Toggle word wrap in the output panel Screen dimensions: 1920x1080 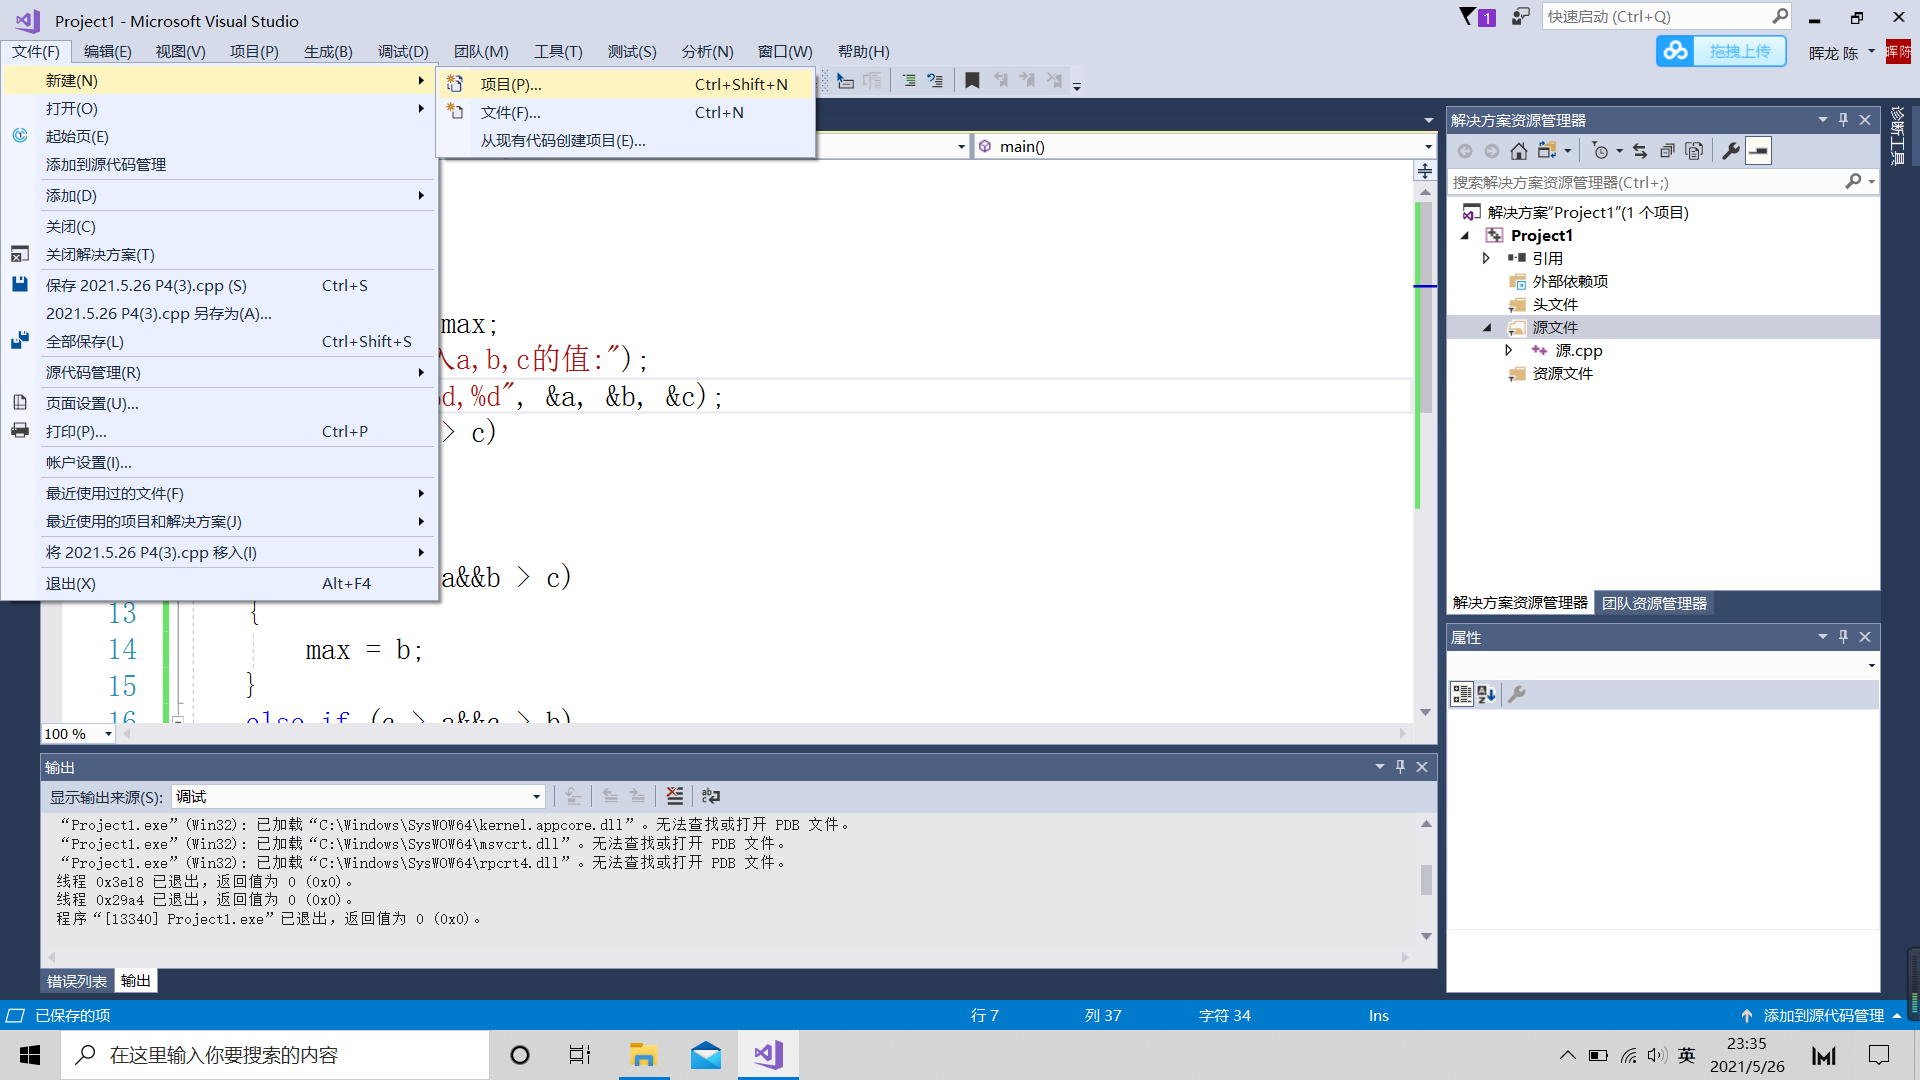click(711, 796)
